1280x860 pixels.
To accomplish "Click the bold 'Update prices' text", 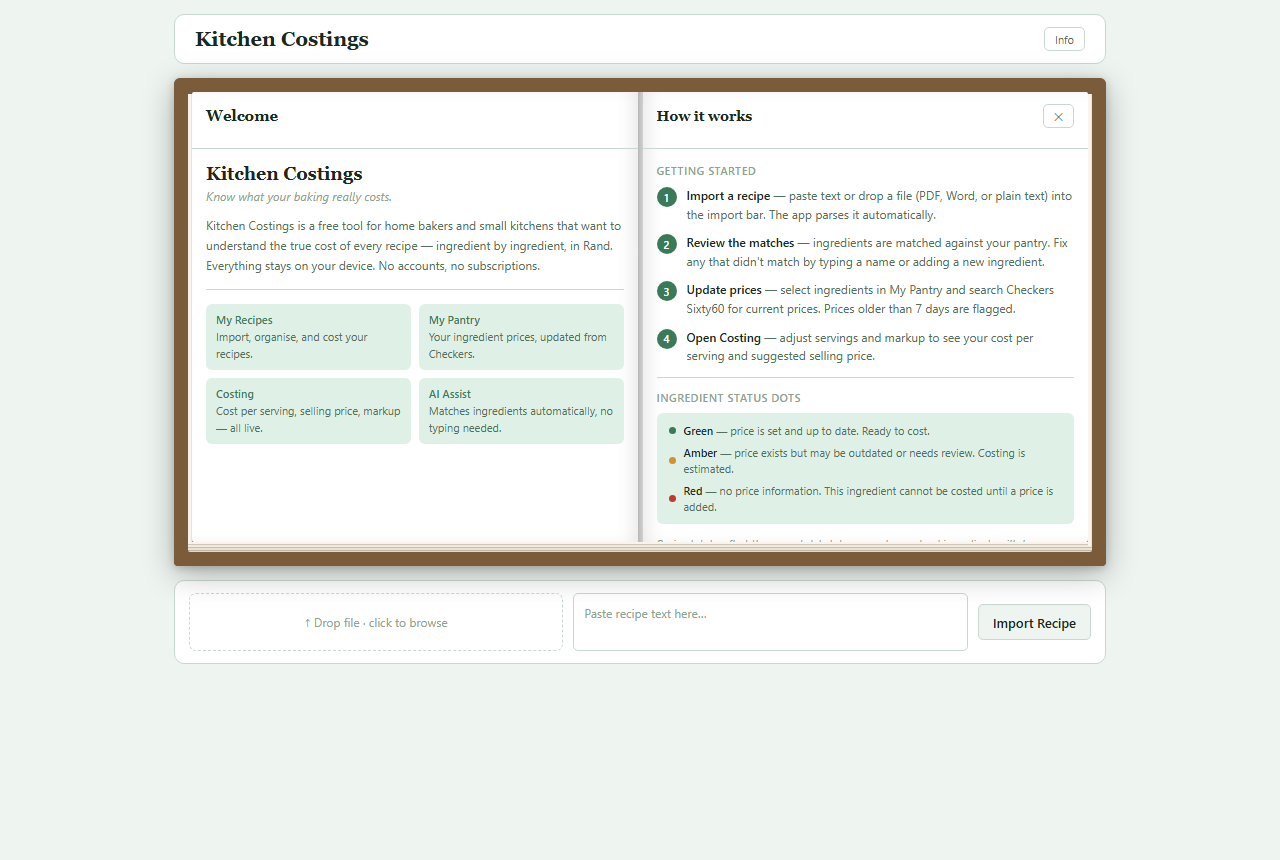I will tap(724, 290).
